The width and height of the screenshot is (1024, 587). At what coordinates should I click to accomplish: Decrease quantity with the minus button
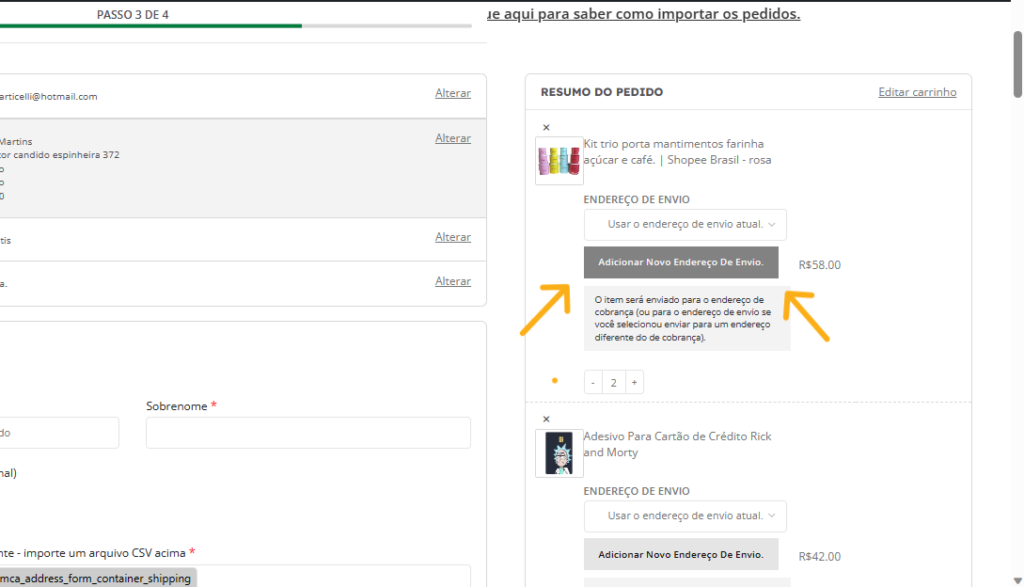click(x=593, y=382)
